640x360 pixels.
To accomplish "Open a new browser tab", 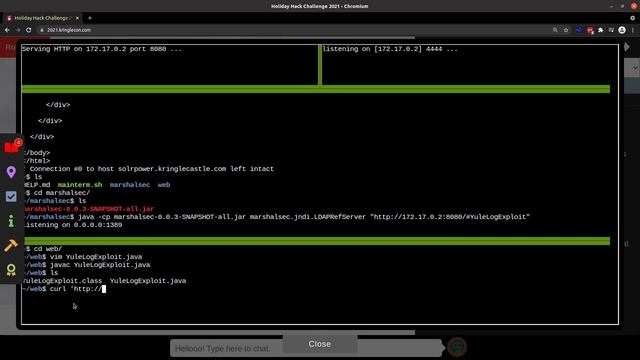I will point(90,18).
